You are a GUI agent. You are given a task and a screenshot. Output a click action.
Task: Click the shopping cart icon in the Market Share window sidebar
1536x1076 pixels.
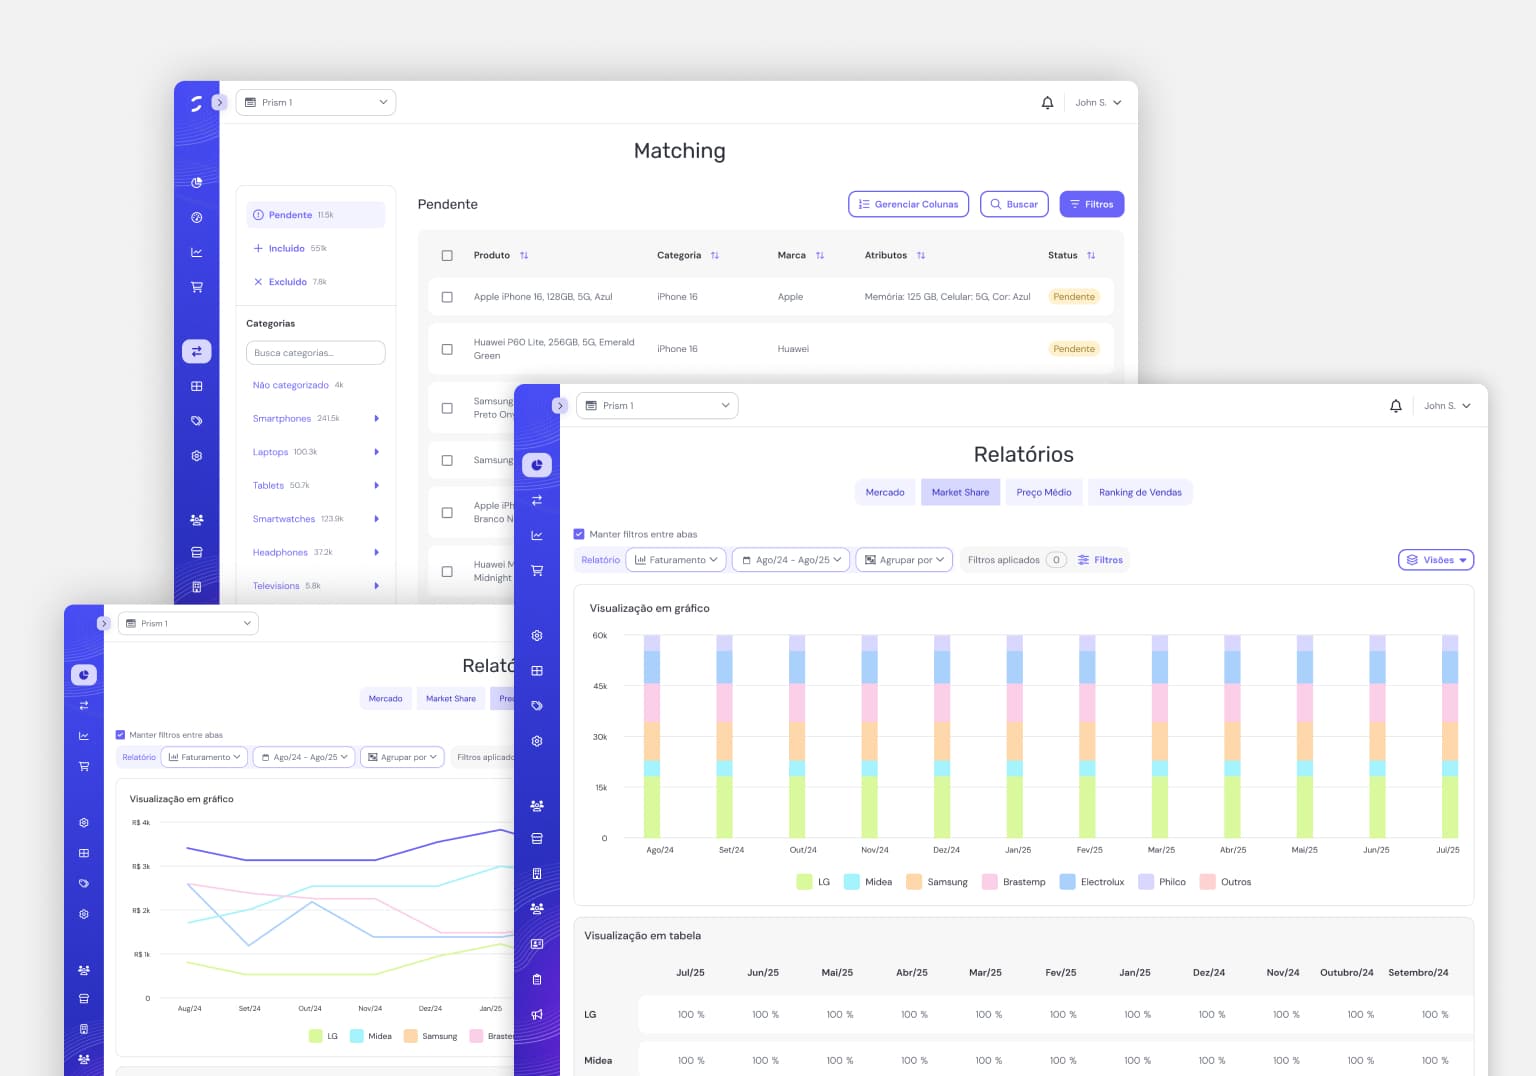(537, 571)
